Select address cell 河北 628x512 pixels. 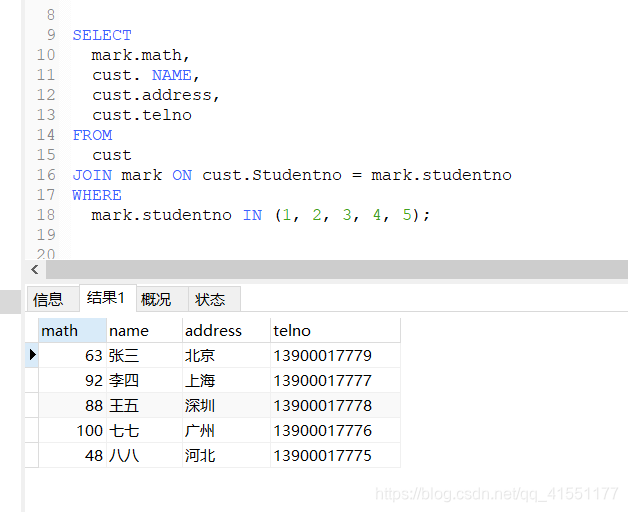coord(226,455)
